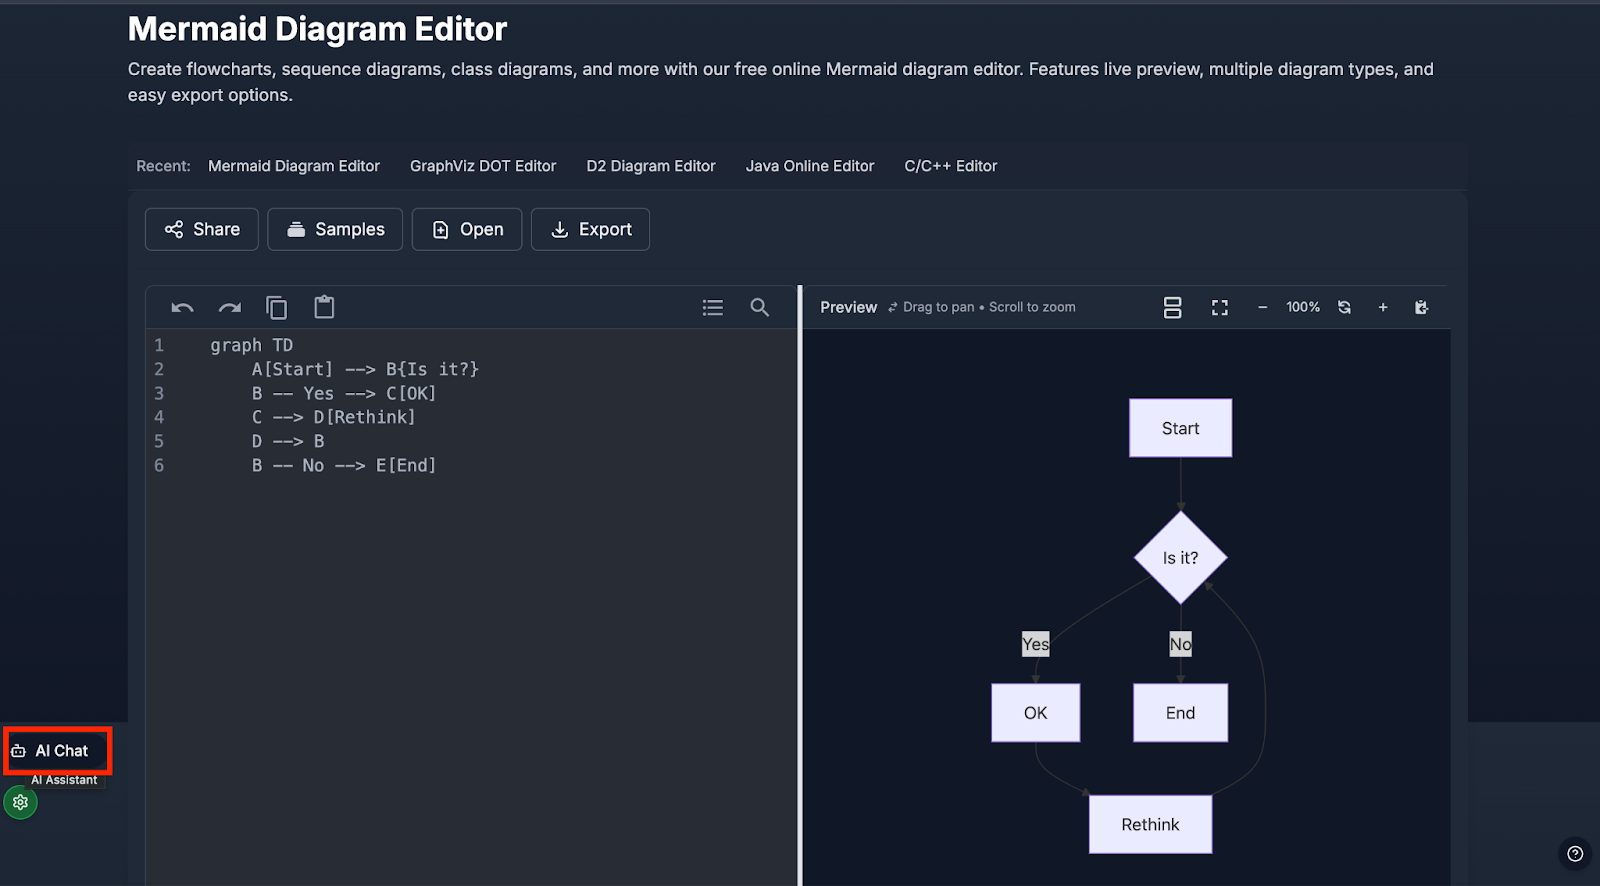The height and width of the screenshot is (886, 1600).
Task: Open the Samples menu
Action: pyautogui.click(x=335, y=229)
